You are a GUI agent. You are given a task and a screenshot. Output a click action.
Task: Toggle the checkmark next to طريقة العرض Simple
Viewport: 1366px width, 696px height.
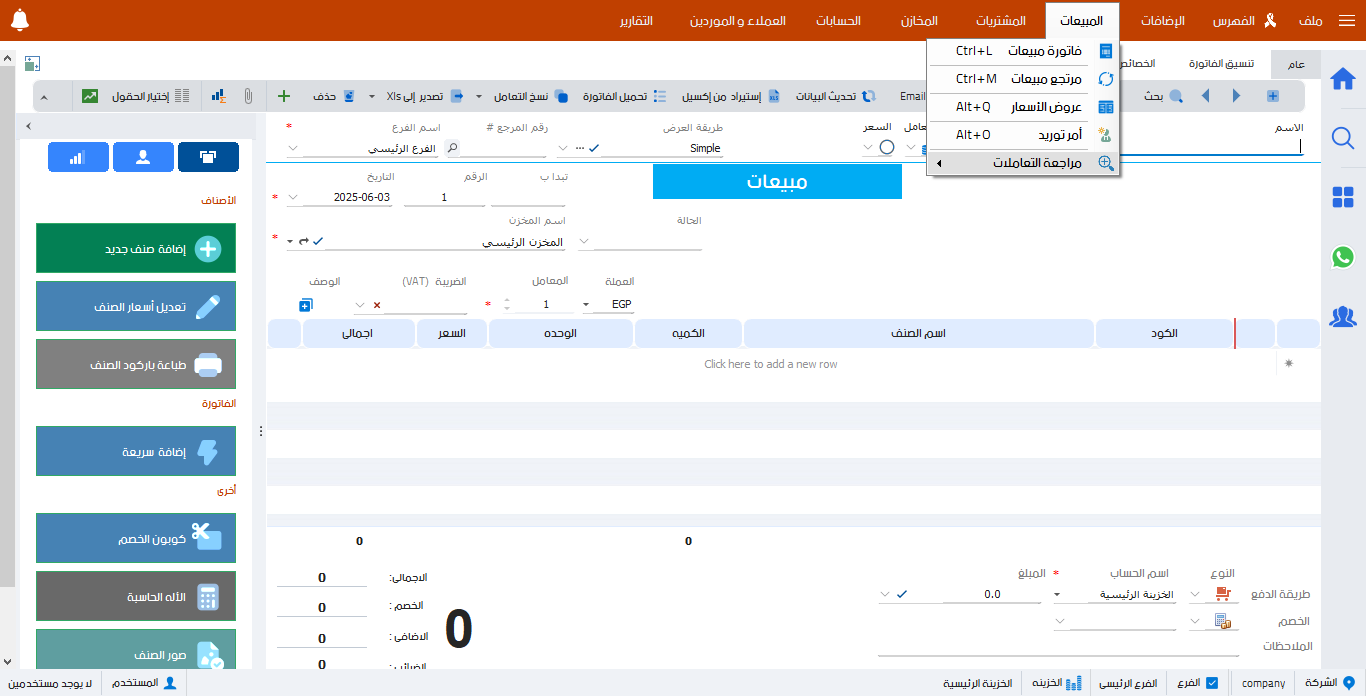pyautogui.click(x=592, y=147)
